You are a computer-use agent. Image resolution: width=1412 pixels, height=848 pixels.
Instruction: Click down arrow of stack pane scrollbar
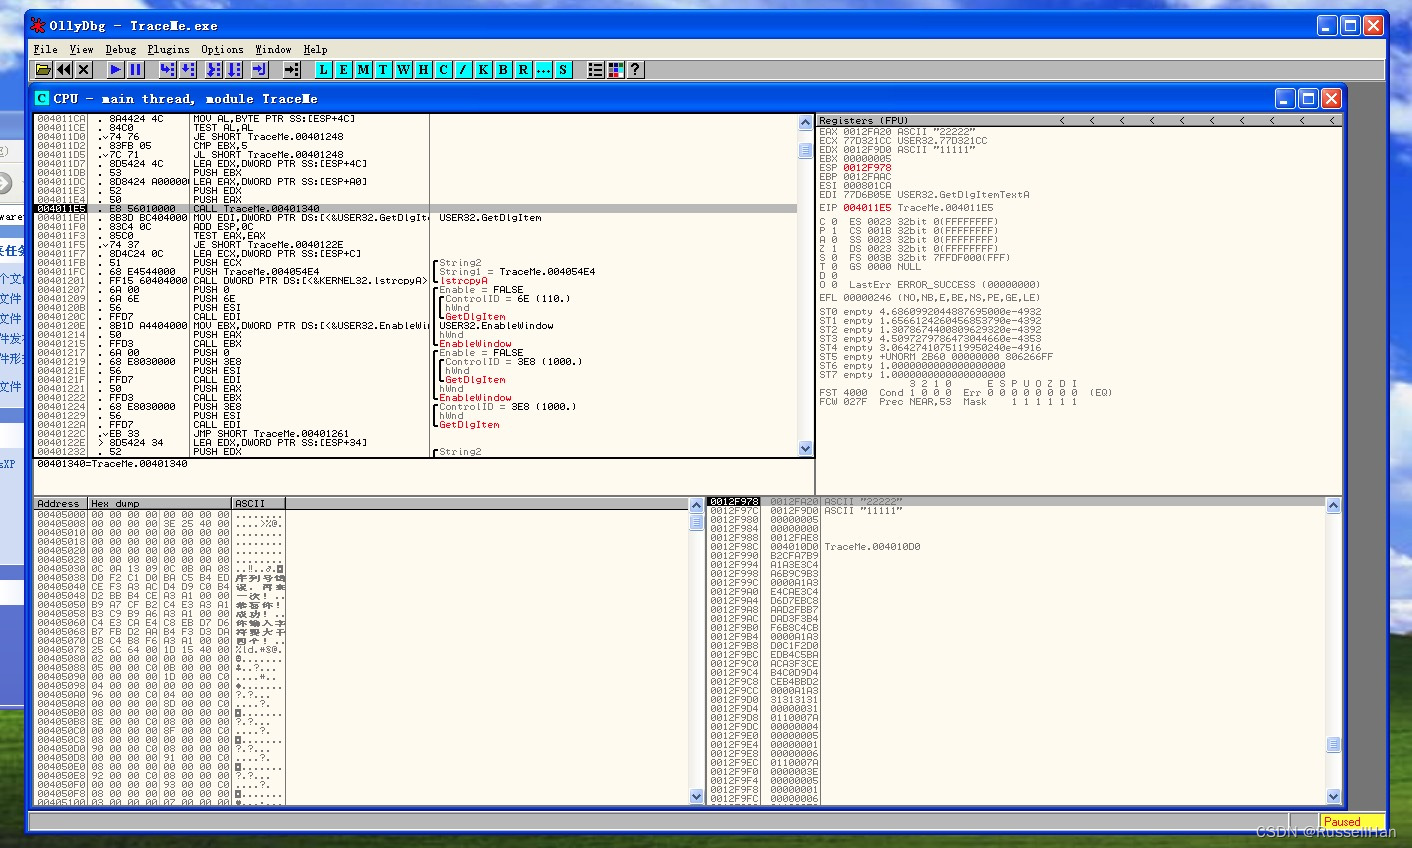click(1333, 797)
